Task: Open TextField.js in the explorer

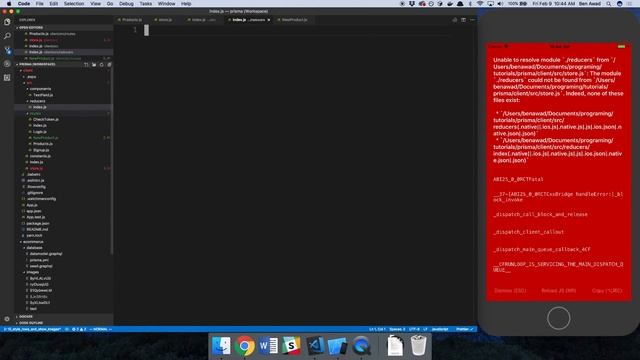Action: 43,95
